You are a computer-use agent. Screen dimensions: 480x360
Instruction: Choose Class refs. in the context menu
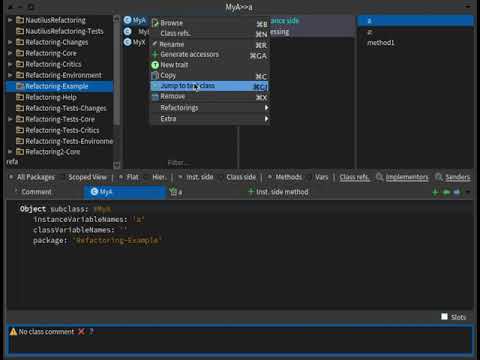(210, 33)
